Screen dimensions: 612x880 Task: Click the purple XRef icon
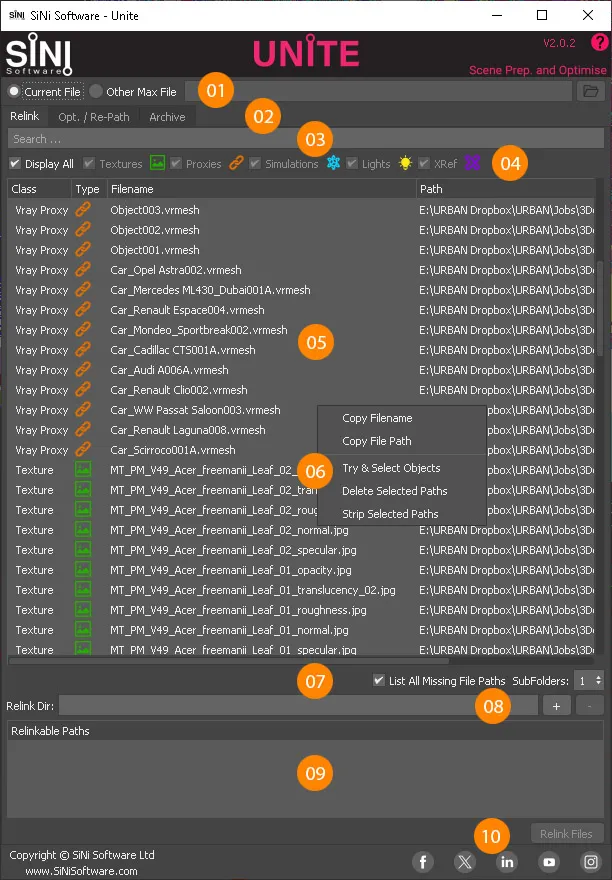click(x=473, y=163)
